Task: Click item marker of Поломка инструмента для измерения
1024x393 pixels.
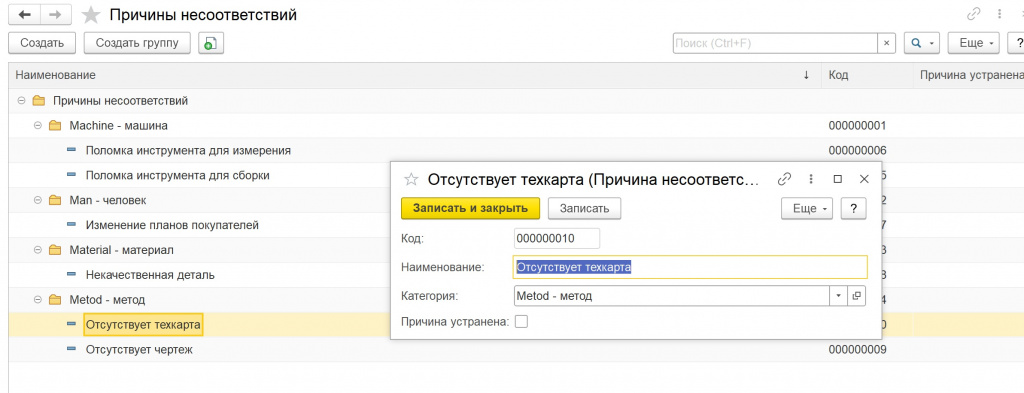Action: click(x=71, y=150)
